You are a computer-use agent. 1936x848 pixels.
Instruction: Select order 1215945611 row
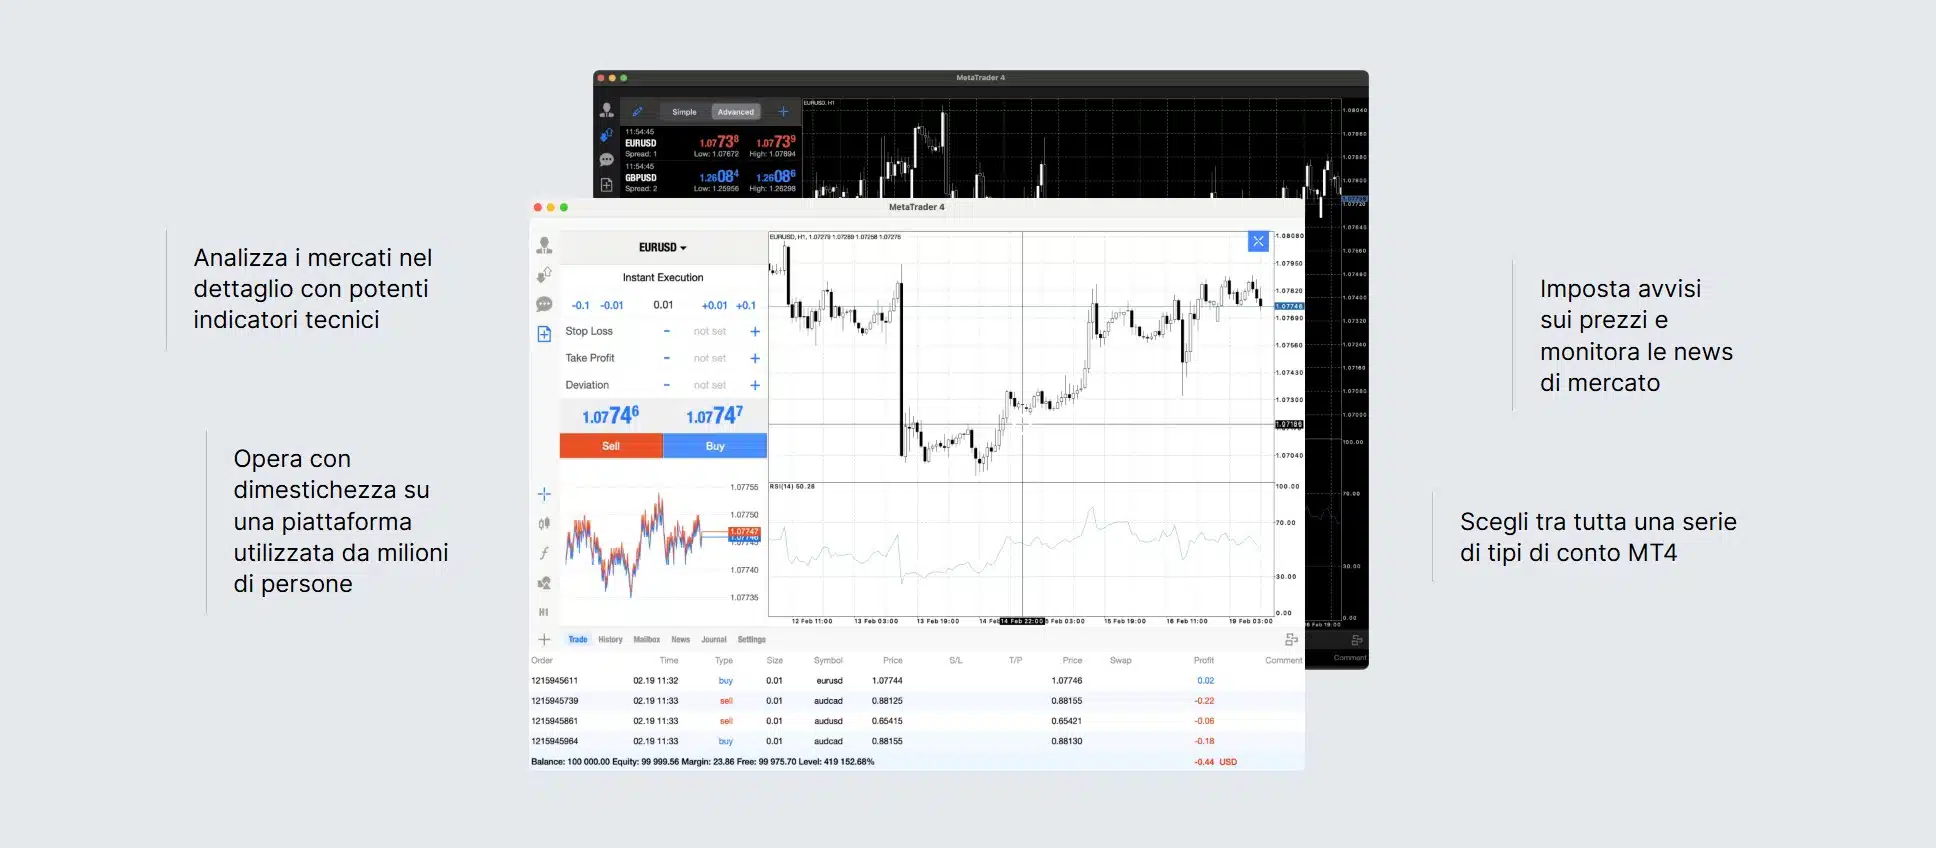(x=917, y=681)
